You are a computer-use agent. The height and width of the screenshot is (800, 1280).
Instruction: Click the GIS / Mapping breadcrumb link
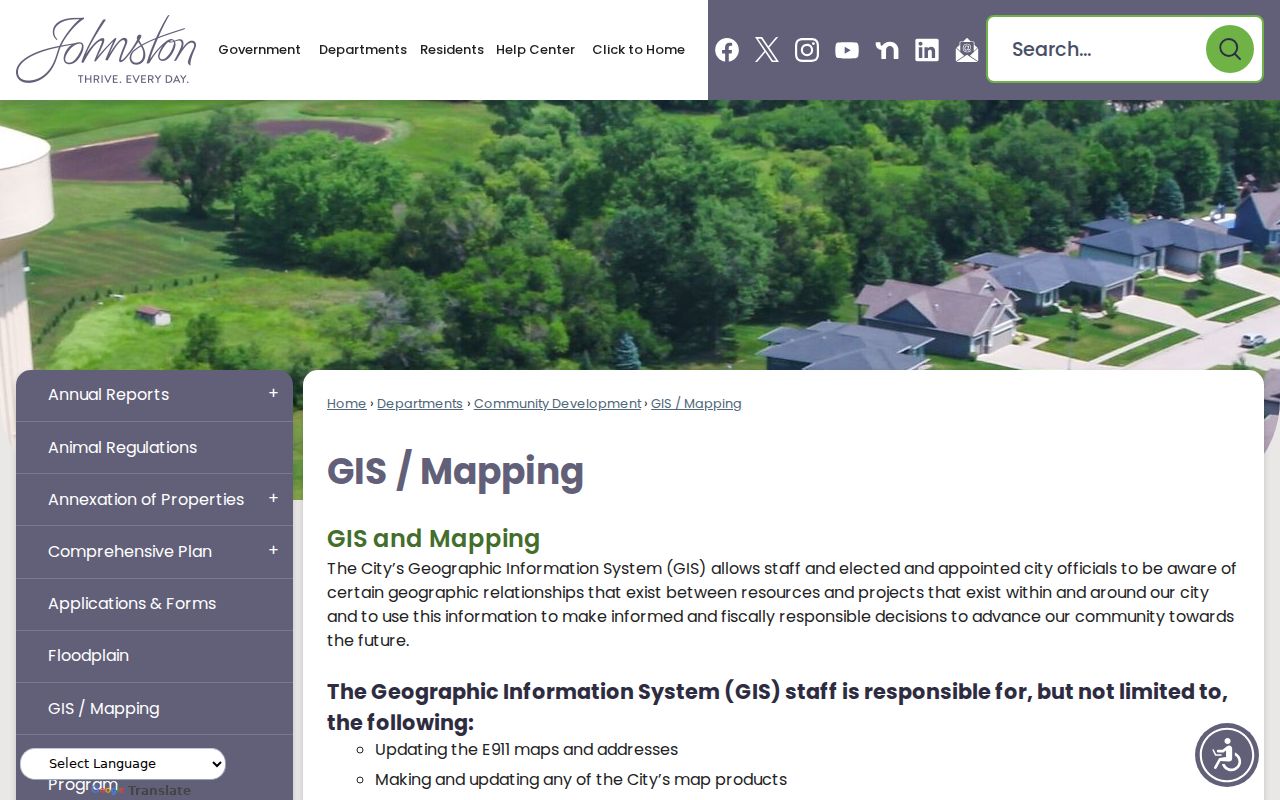696,404
